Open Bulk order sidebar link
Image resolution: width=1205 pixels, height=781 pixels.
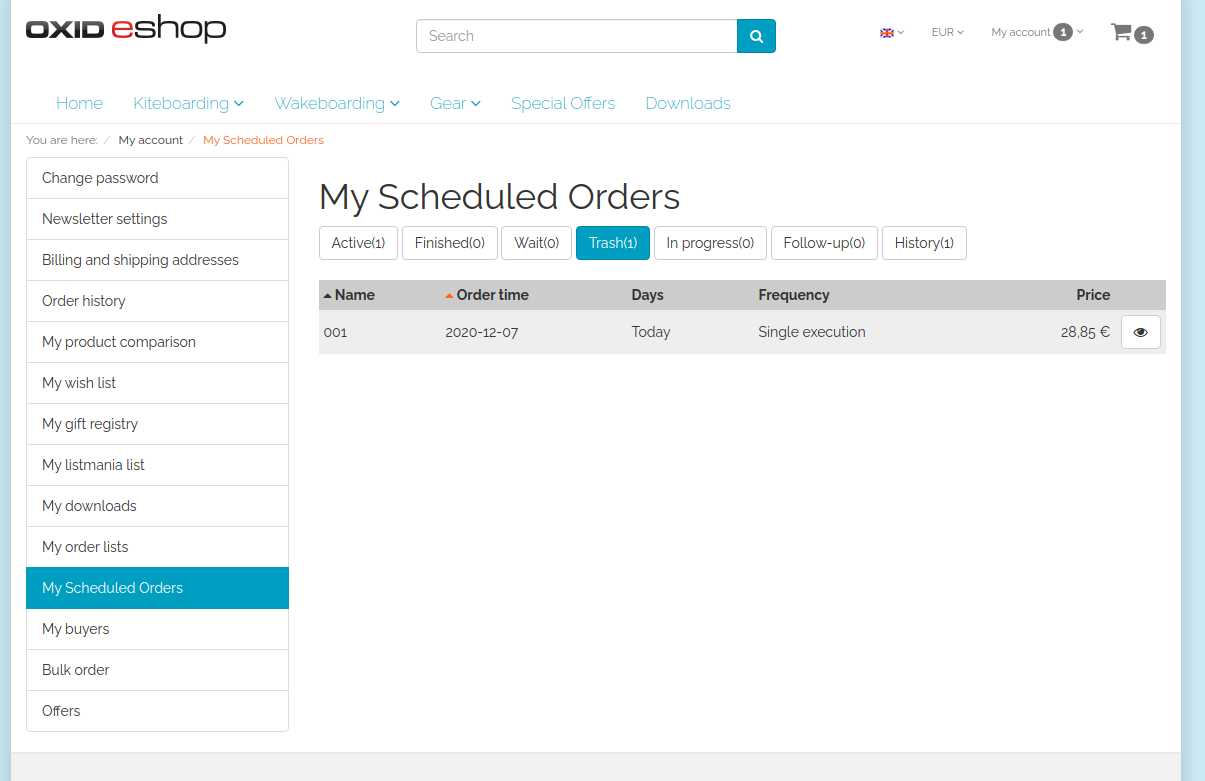(76, 670)
